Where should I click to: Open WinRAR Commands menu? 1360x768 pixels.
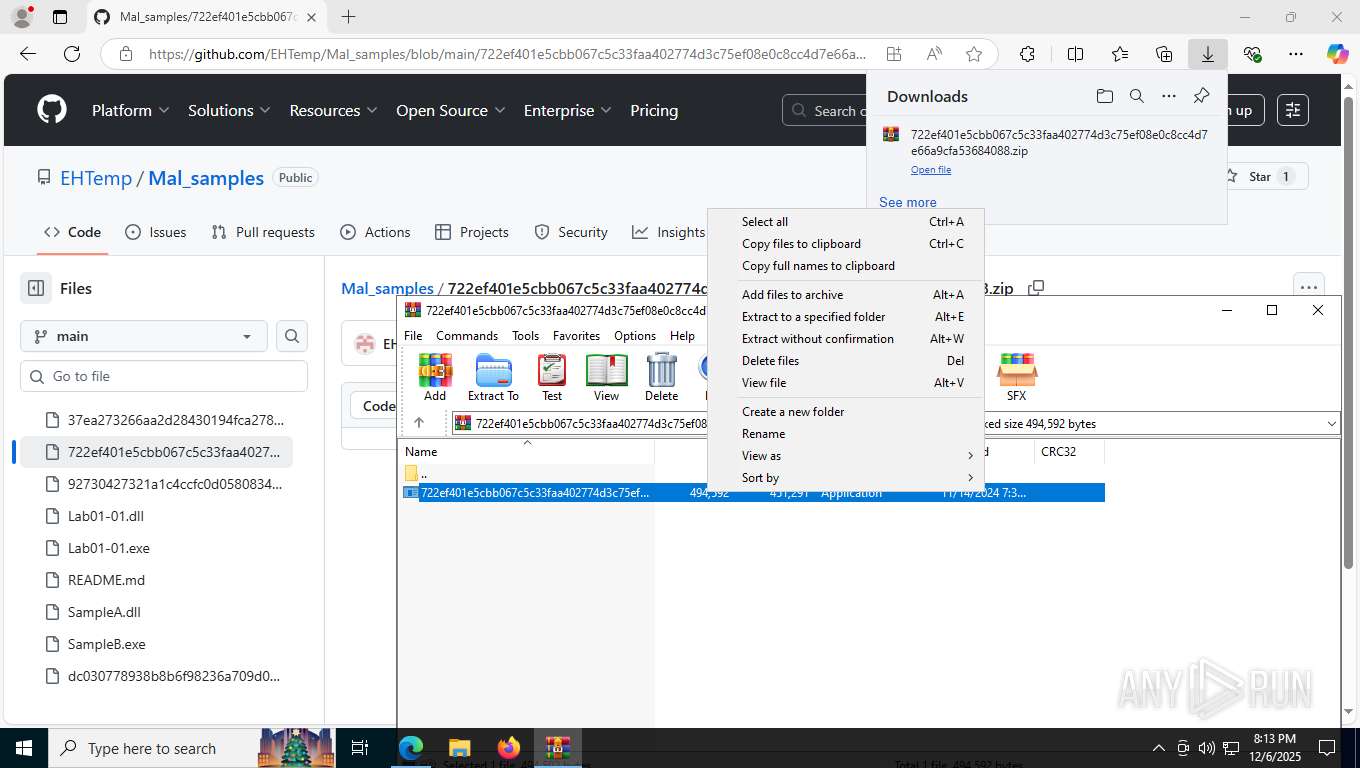(466, 336)
